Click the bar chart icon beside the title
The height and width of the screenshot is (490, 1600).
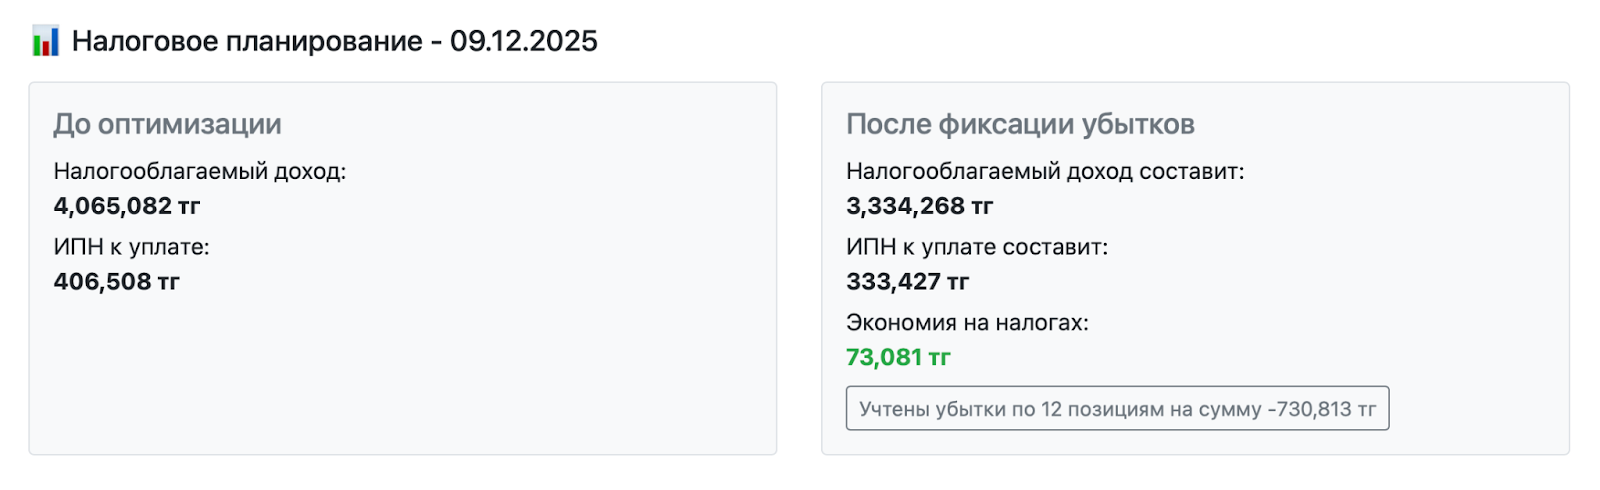(45, 41)
